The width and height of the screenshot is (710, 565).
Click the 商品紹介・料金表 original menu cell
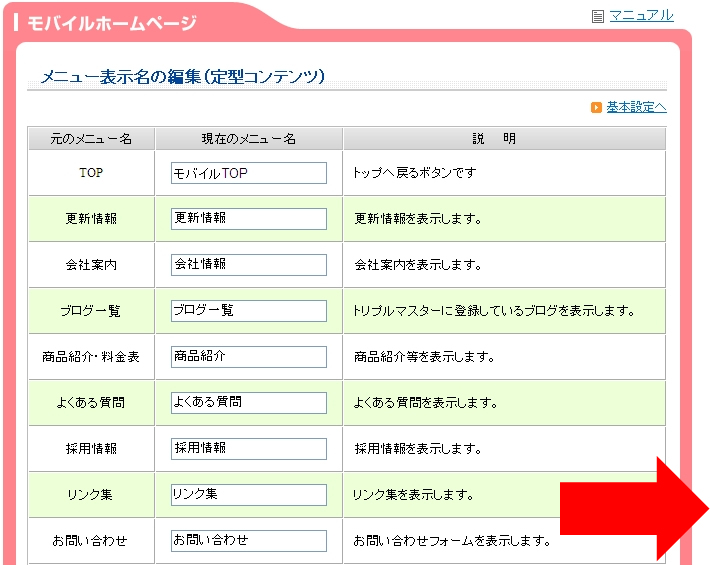pyautogui.click(x=91, y=357)
